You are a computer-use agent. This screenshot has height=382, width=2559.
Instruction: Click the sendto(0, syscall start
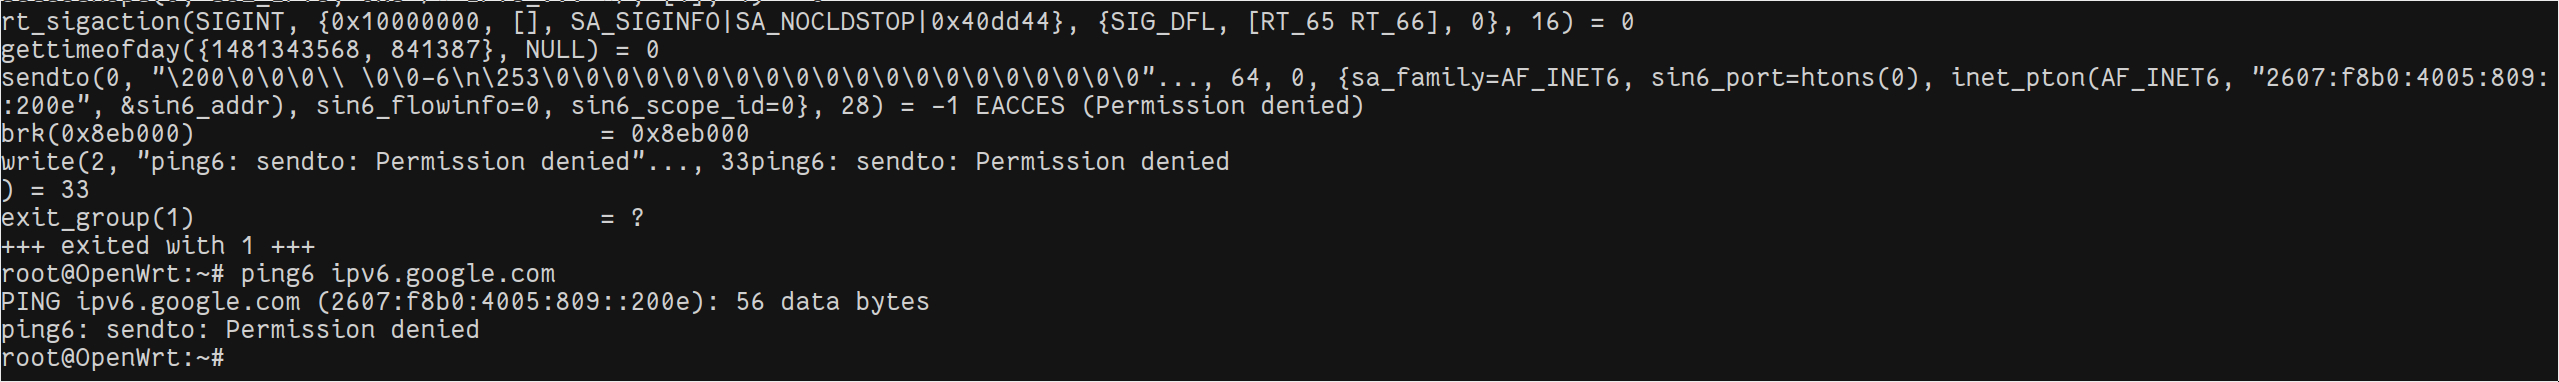click(x=67, y=78)
